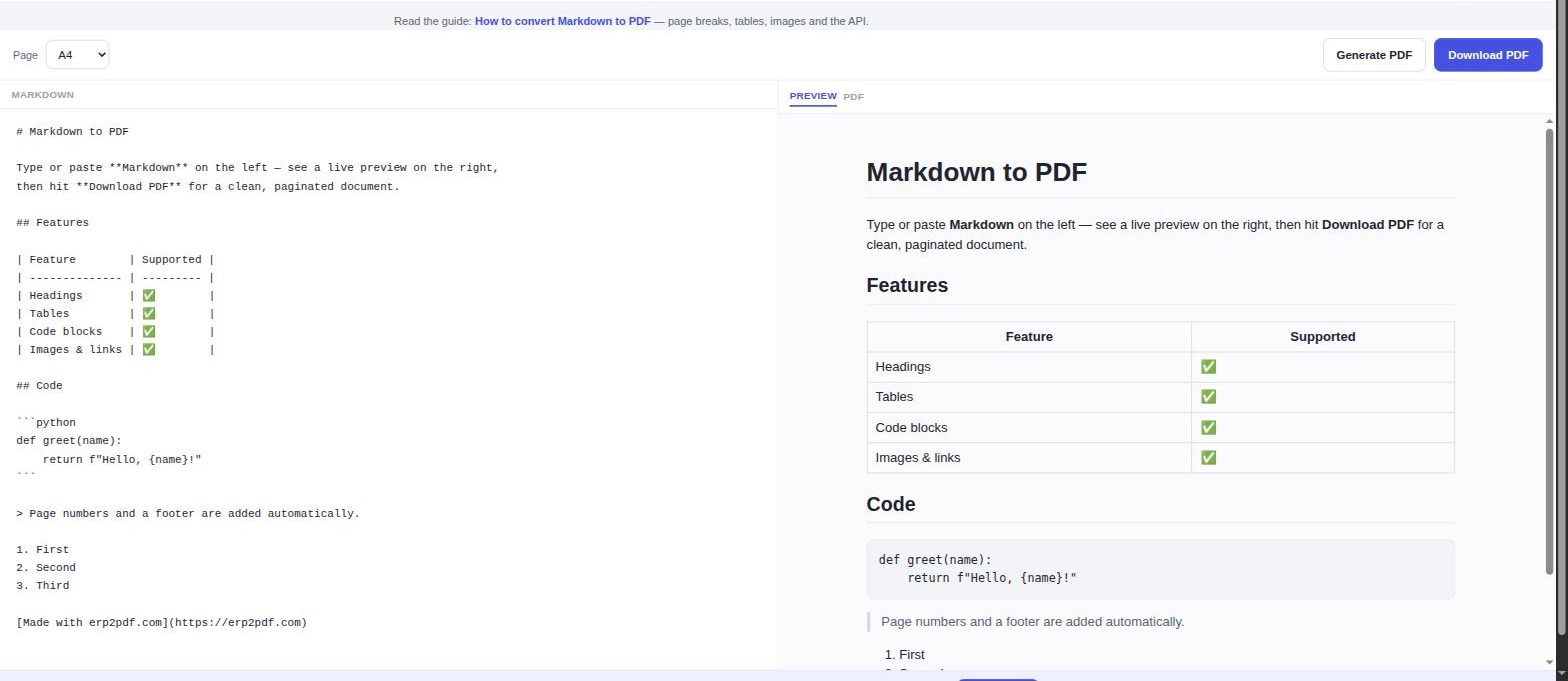
Task: Click the 'Code' heading in preview
Action: [891, 504]
